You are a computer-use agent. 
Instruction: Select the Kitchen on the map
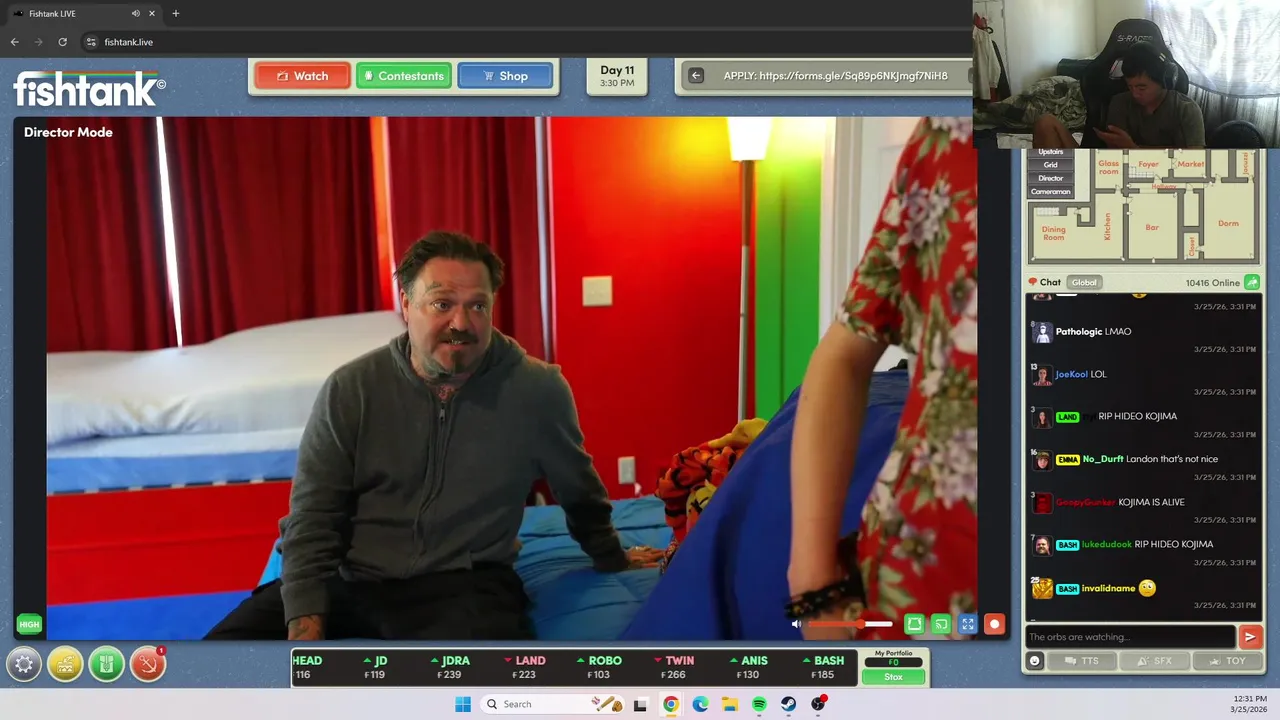[1107, 226]
